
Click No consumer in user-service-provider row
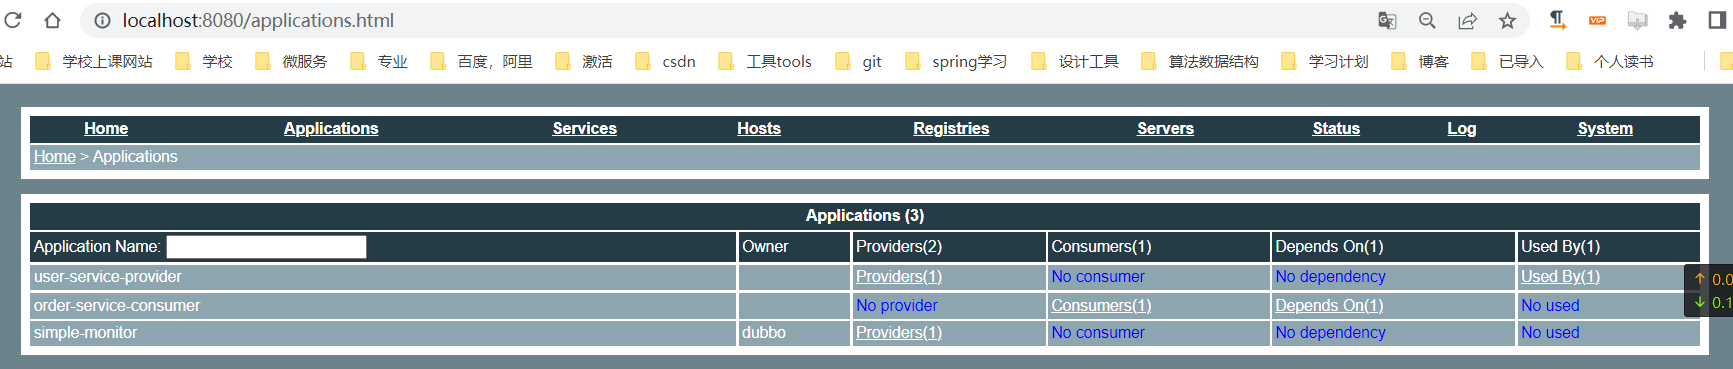(1098, 276)
